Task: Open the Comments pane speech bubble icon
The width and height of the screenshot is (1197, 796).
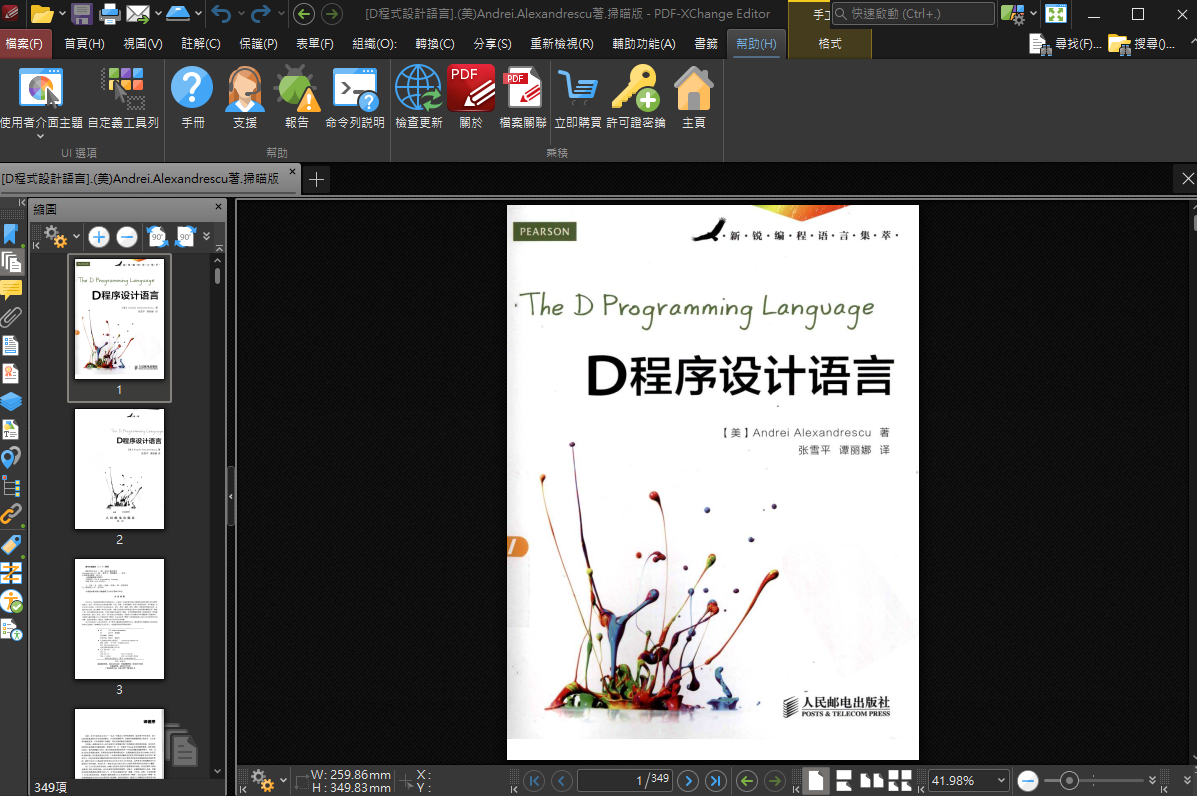Action: pyautogui.click(x=11, y=290)
